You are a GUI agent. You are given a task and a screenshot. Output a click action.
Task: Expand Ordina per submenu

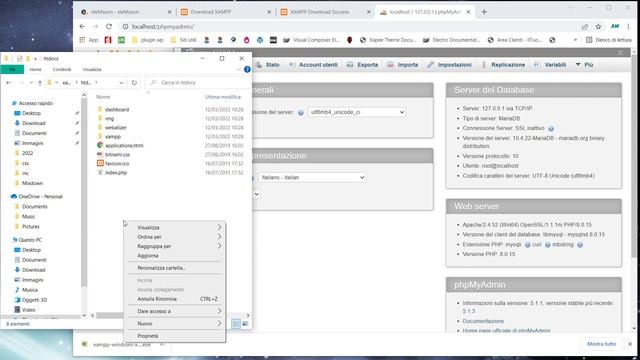pos(175,237)
